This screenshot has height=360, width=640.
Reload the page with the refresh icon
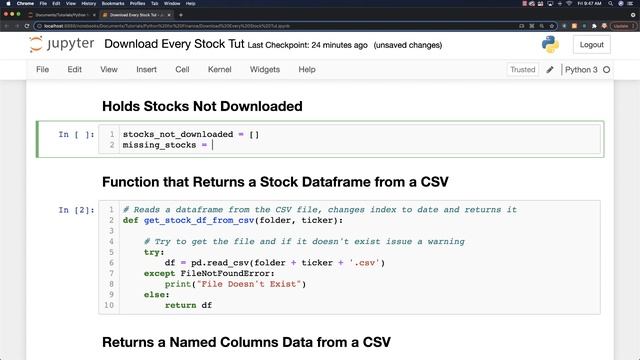point(27,26)
